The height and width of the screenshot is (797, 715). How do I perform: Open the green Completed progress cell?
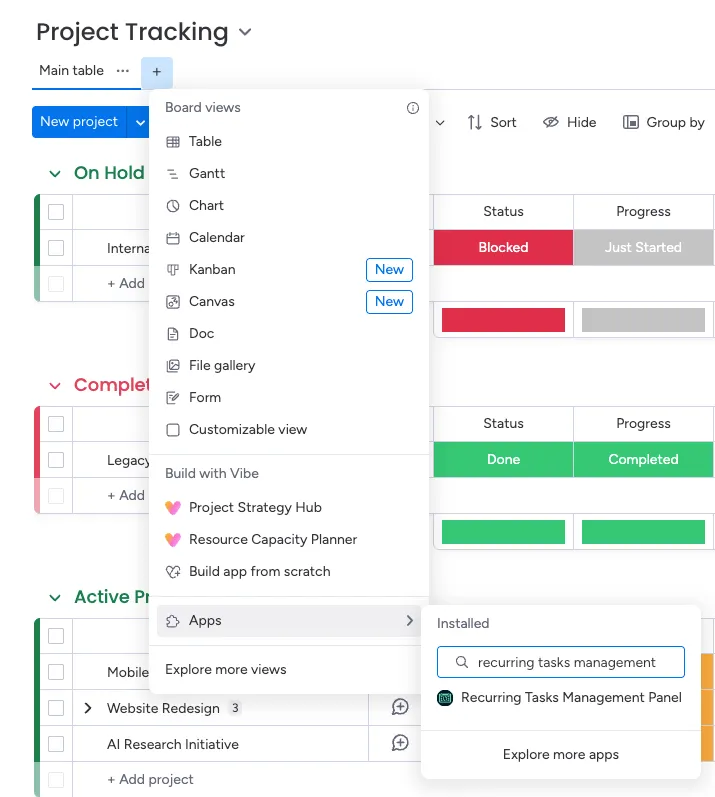pyautogui.click(x=643, y=459)
